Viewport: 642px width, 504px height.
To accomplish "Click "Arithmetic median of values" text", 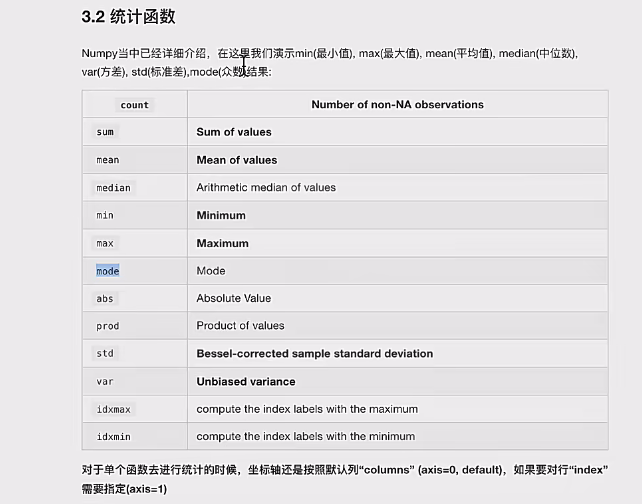I will (266, 188).
